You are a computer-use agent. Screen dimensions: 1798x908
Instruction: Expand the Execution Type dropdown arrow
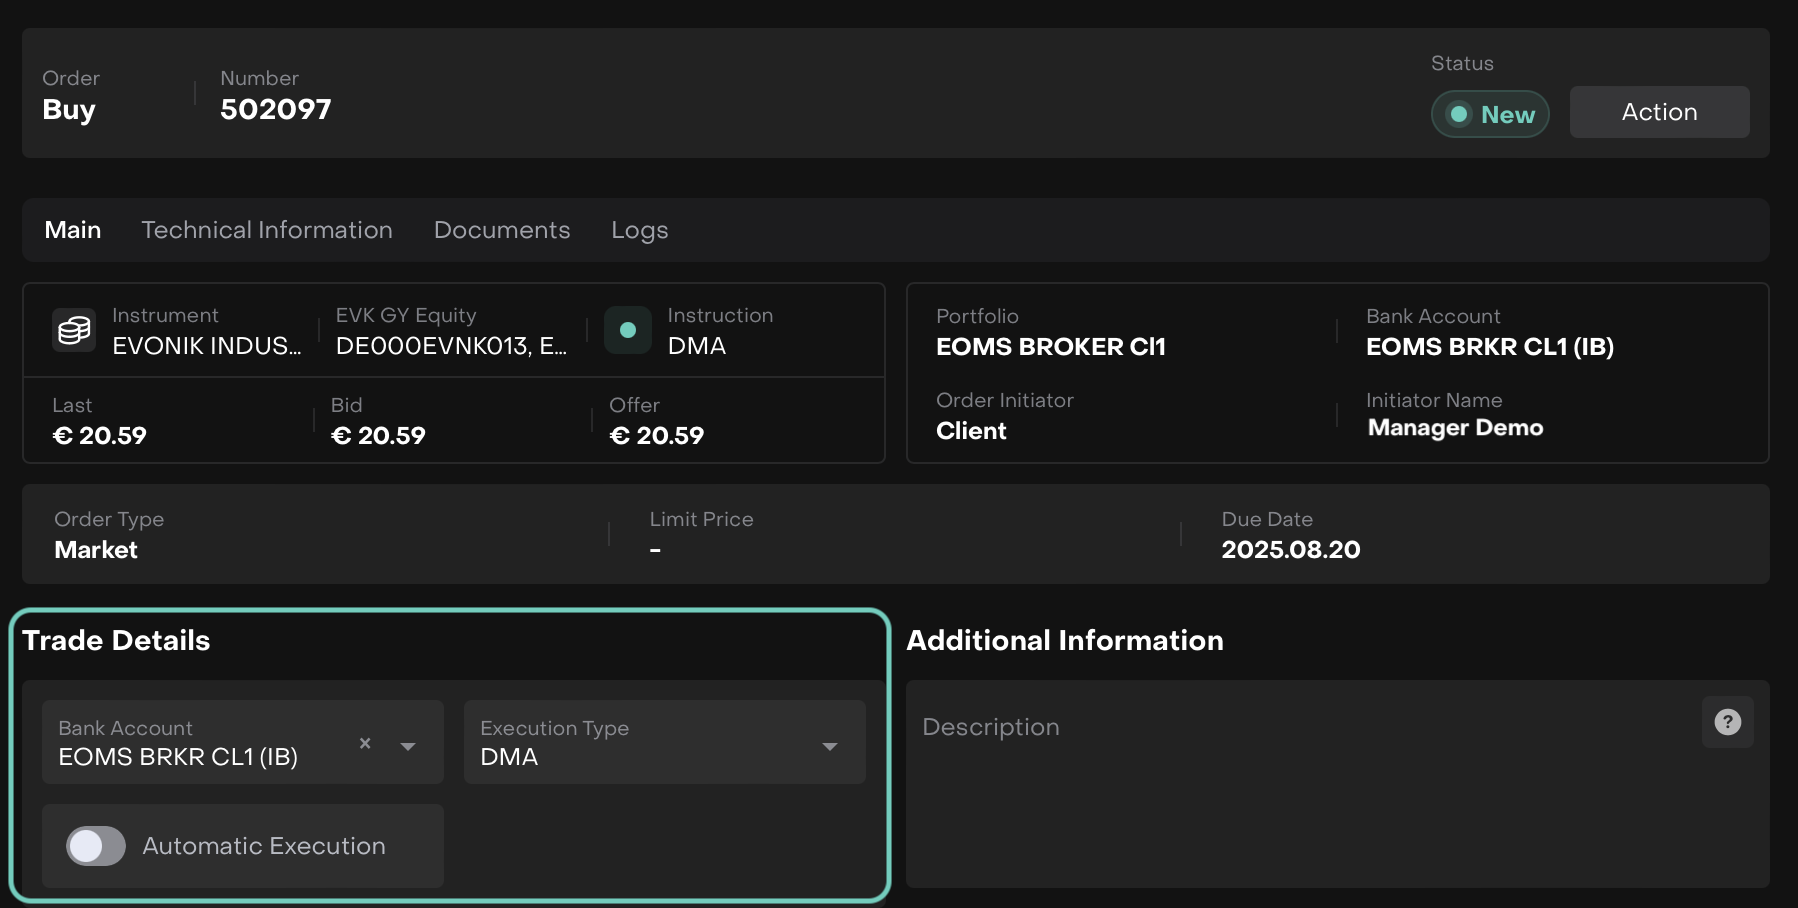click(829, 746)
